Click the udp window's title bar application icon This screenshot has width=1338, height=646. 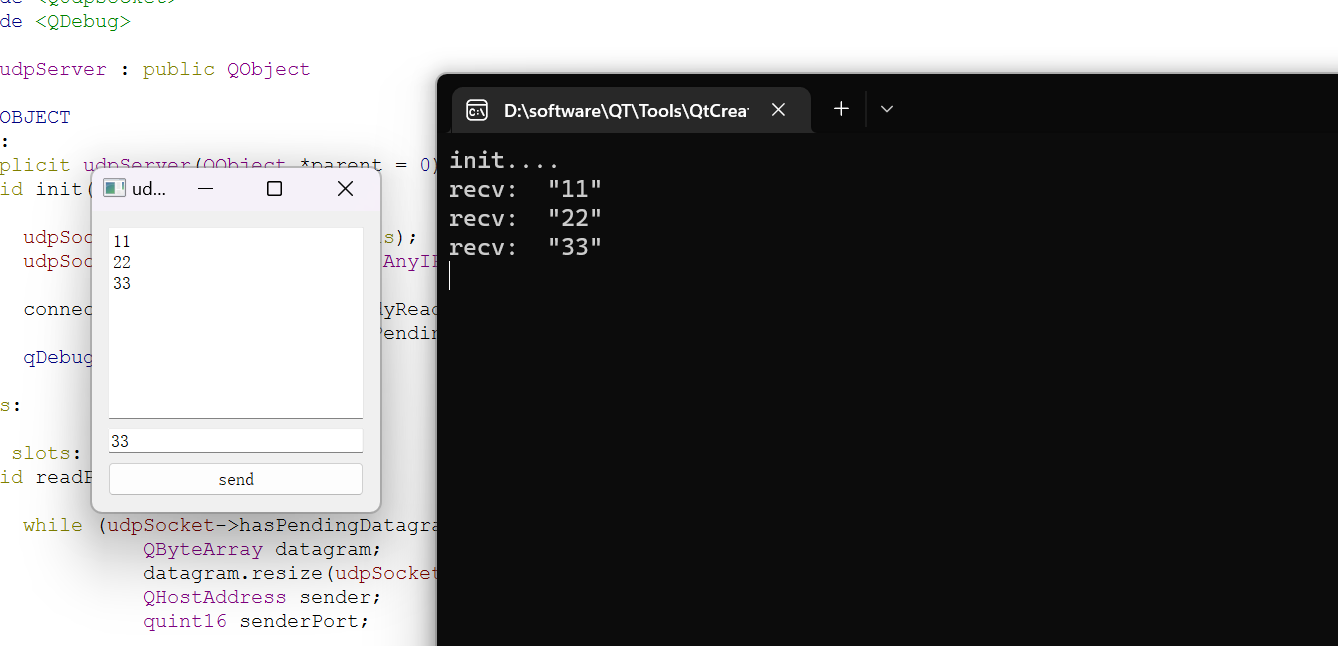112,187
